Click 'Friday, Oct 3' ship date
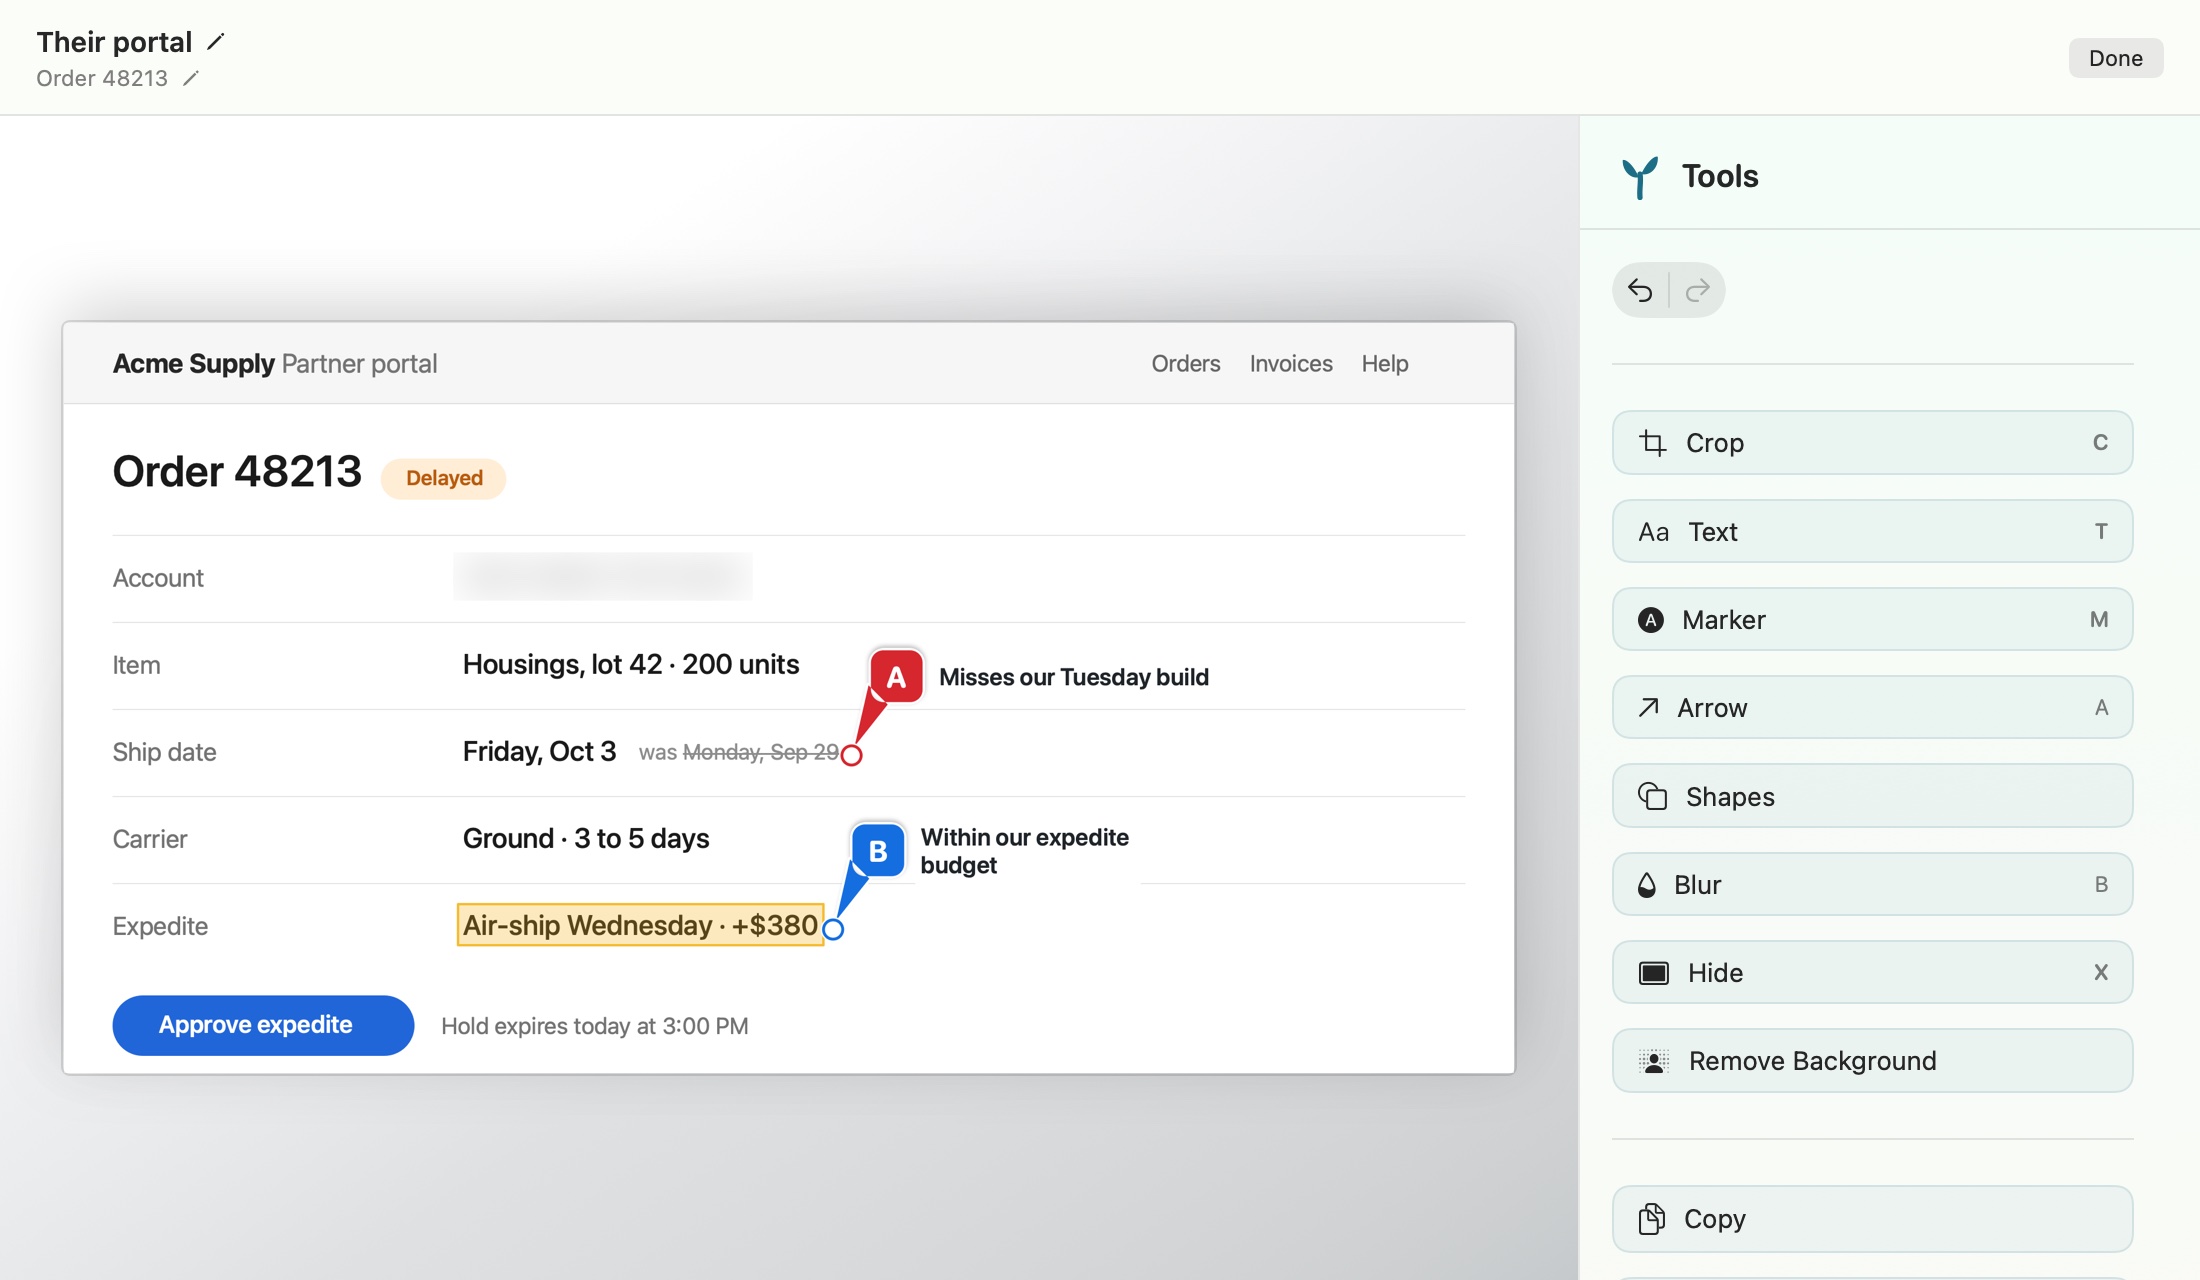 (539, 751)
